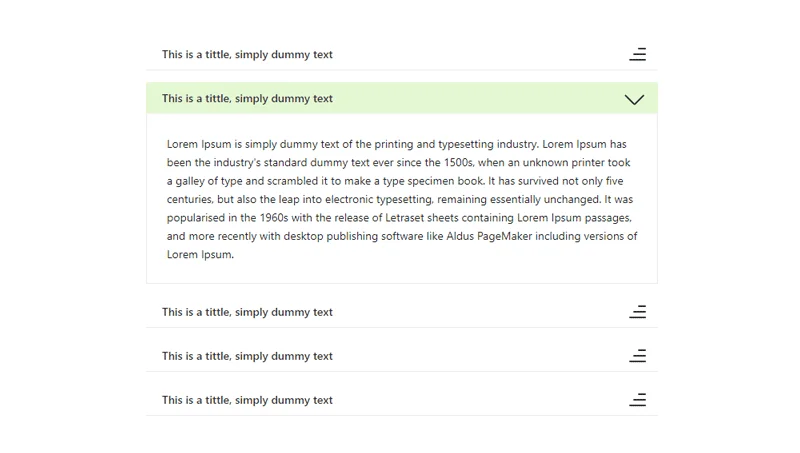This screenshot has width=800, height=453.
Task: Click the stacked-lines icon on the last accordion row
Action: click(x=637, y=400)
